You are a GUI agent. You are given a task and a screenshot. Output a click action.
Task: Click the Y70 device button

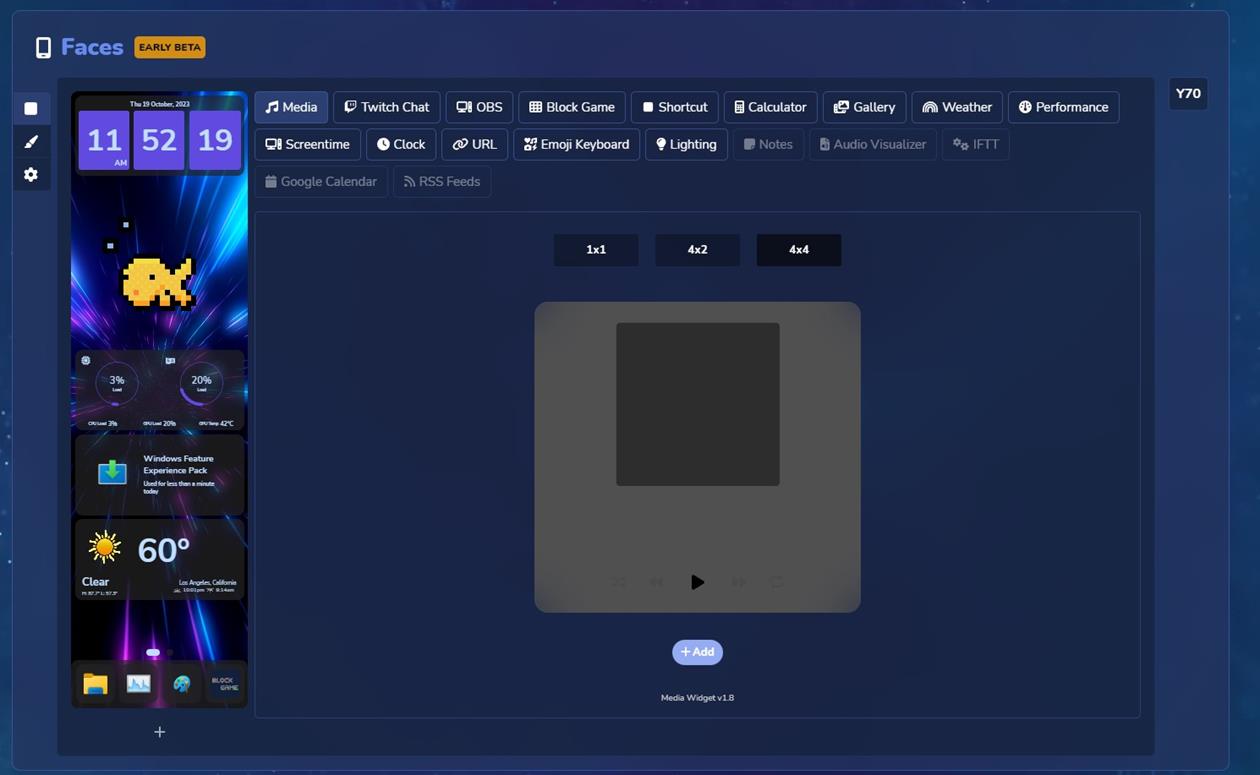[x=1188, y=94]
